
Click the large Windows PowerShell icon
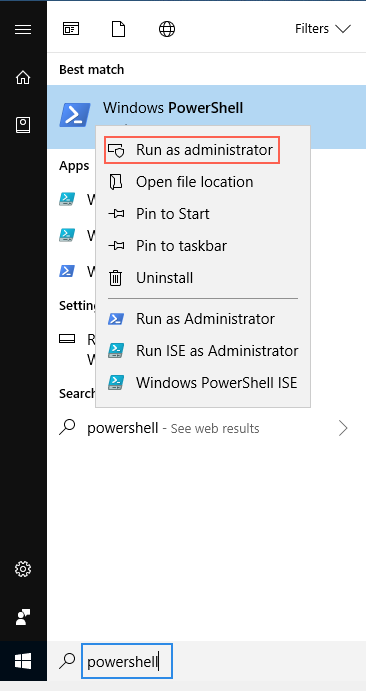point(75,115)
